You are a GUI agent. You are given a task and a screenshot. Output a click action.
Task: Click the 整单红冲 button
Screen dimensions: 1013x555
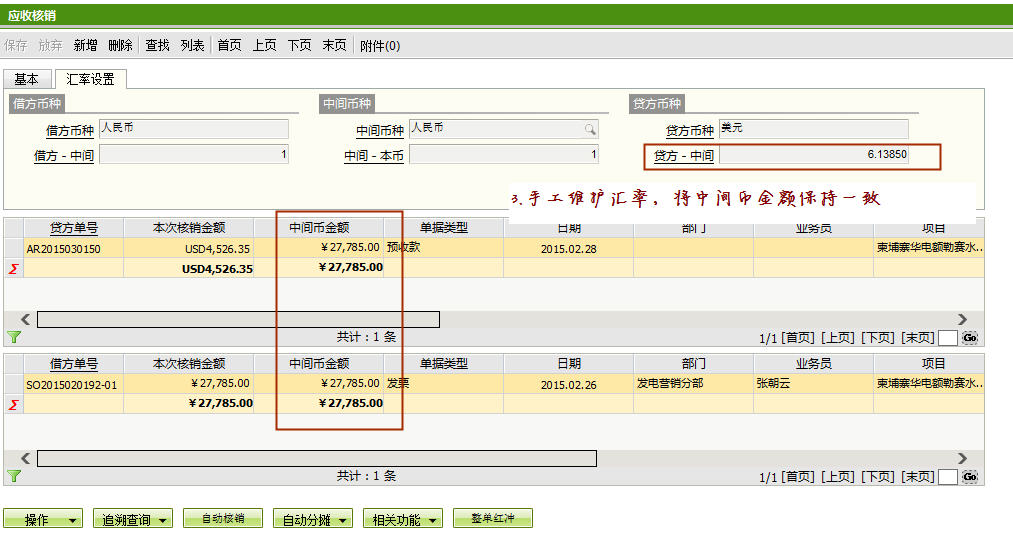[x=493, y=518]
